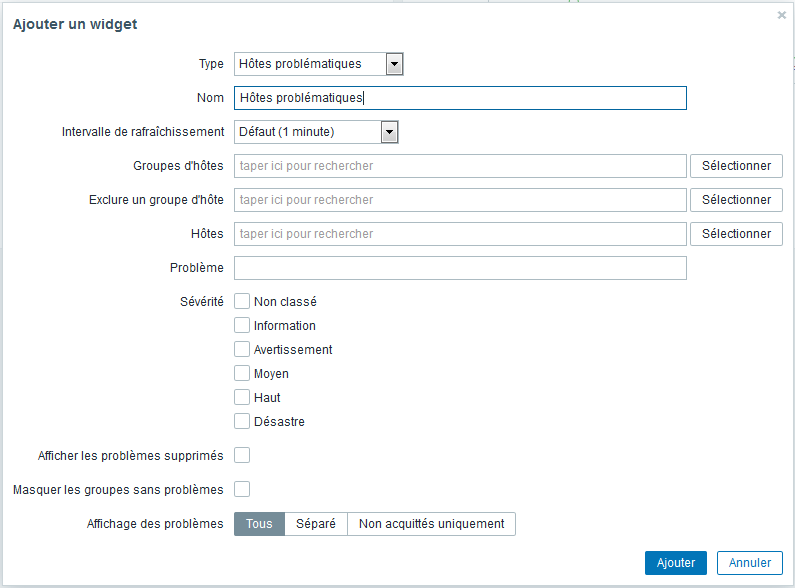Image resolution: width=795 pixels, height=588 pixels.
Task: Close the Ajouter un widget dialog
Action: (781, 15)
